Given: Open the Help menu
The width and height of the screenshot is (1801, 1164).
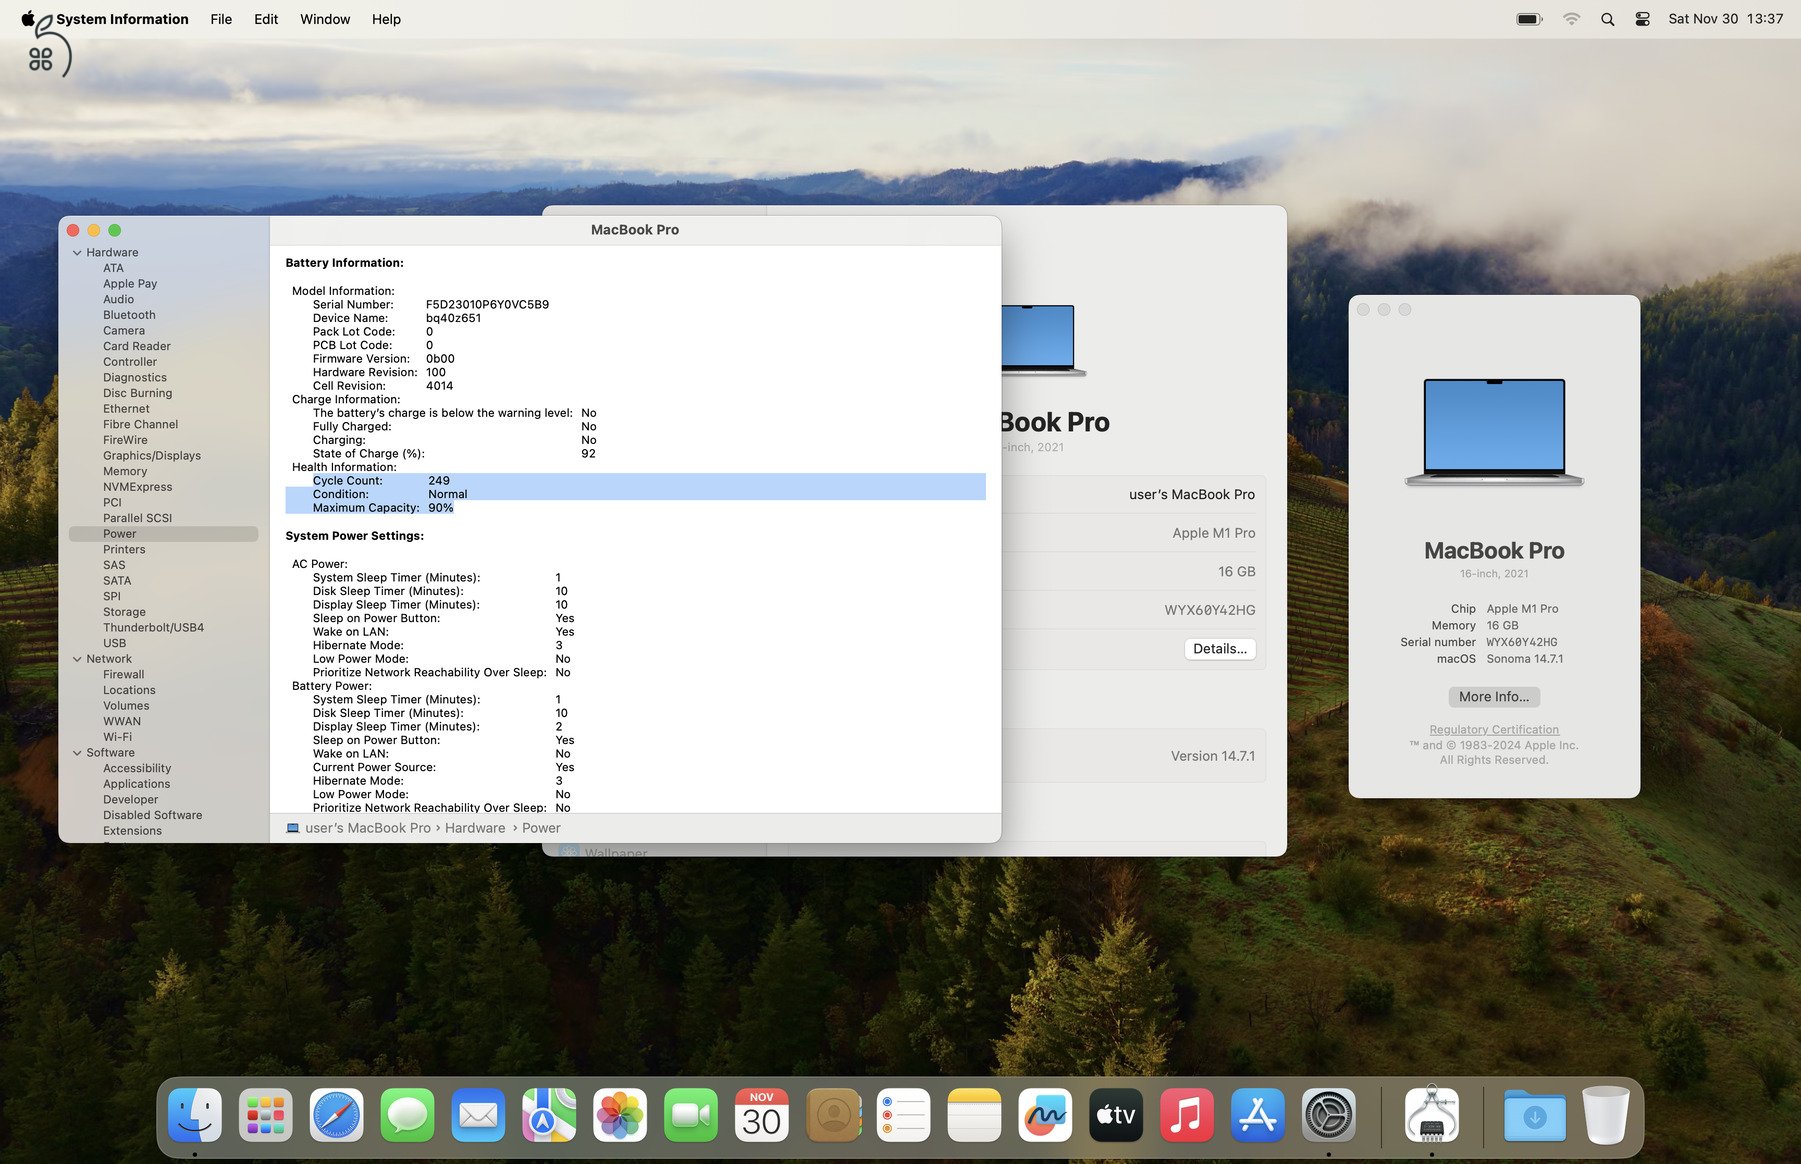Looking at the screenshot, I should point(386,19).
